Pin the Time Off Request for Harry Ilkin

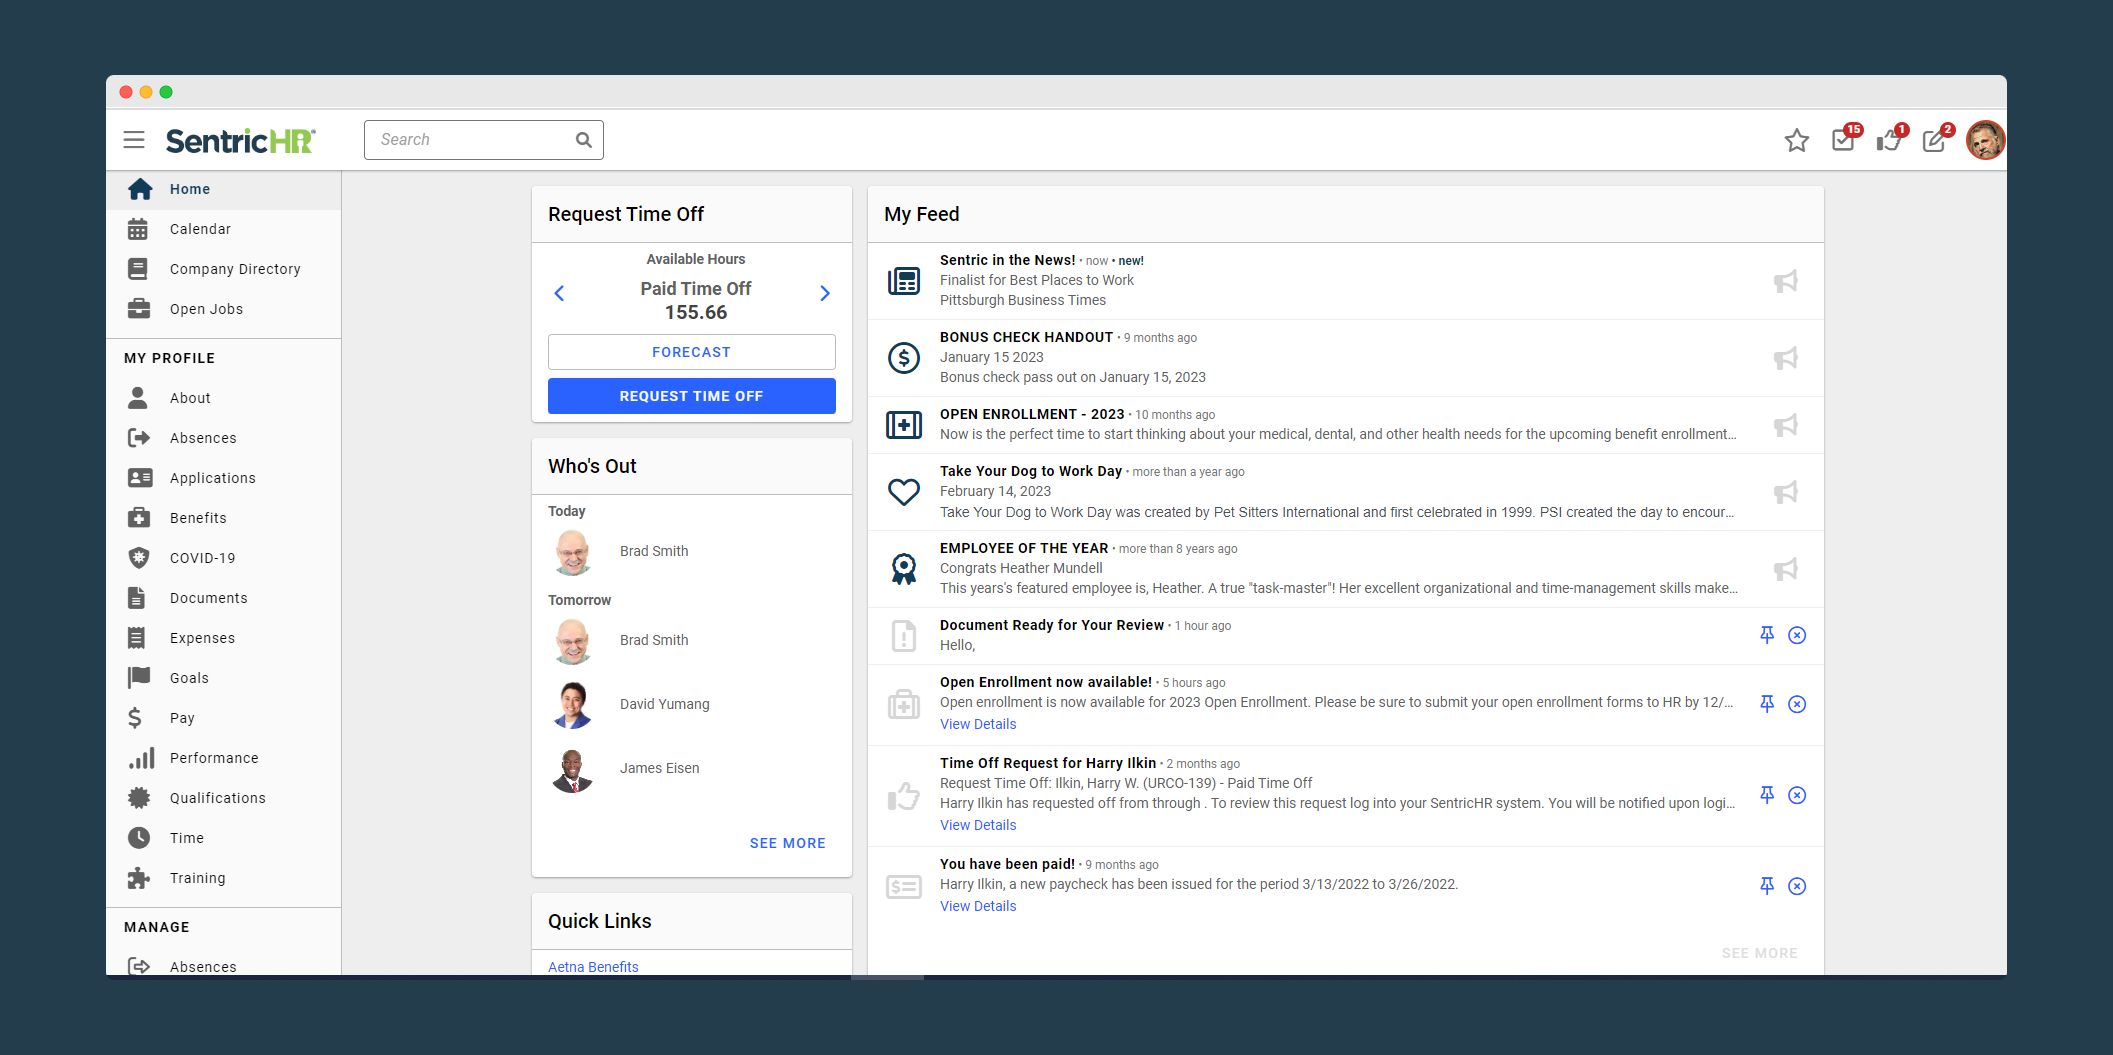click(x=1767, y=795)
